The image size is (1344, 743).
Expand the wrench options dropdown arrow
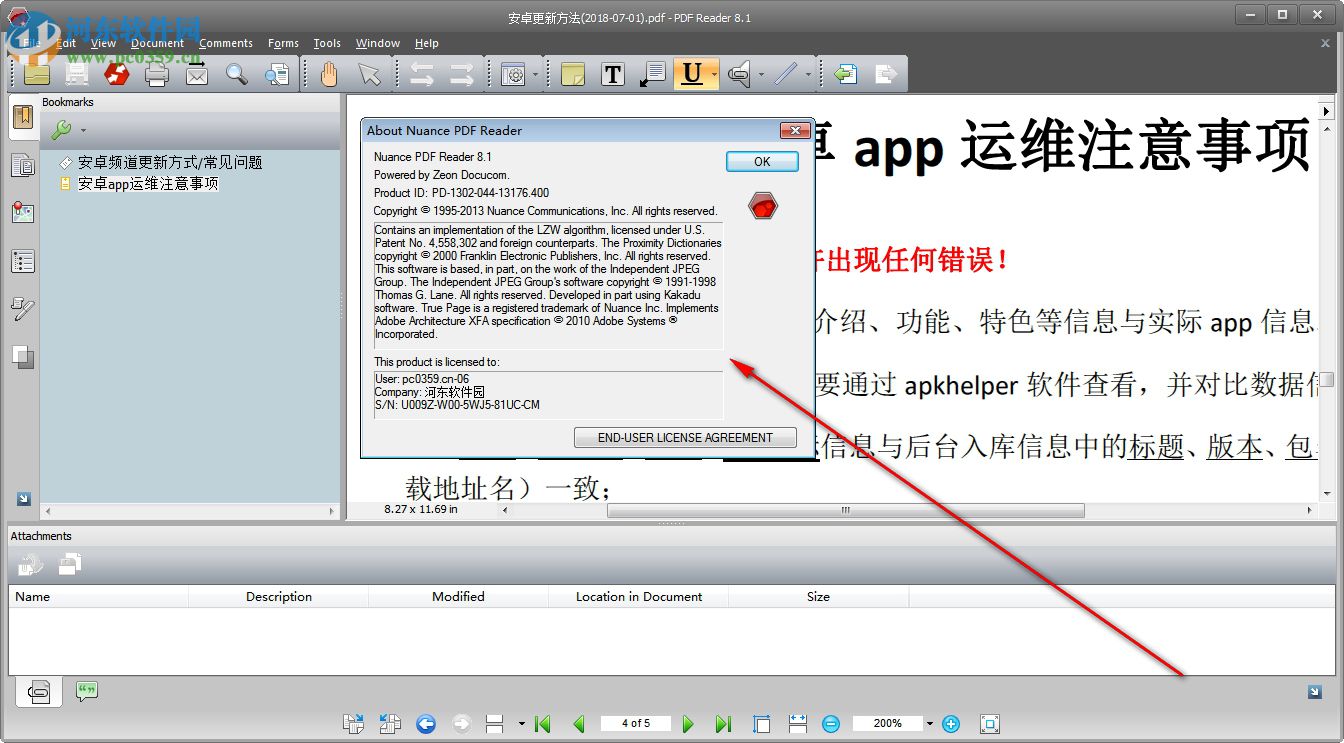pos(83,130)
